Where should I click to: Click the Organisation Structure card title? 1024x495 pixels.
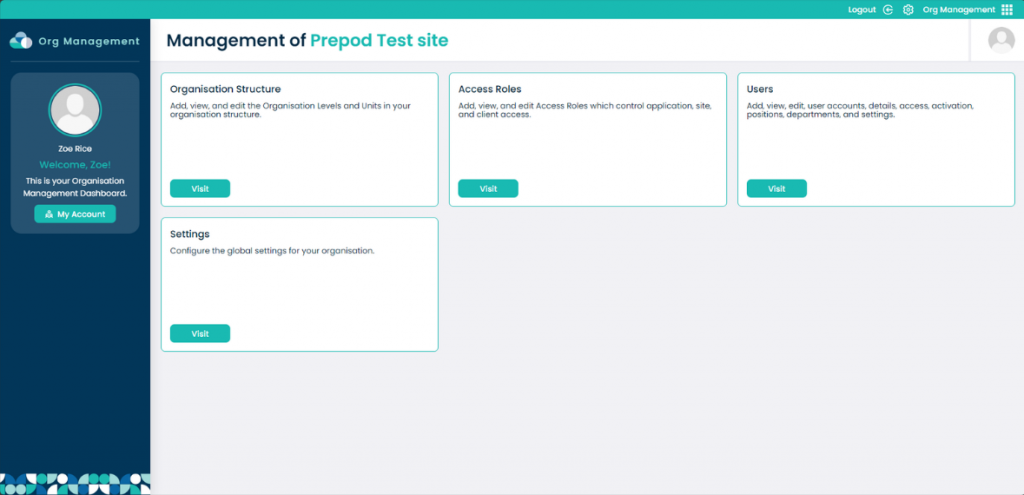click(x=225, y=89)
